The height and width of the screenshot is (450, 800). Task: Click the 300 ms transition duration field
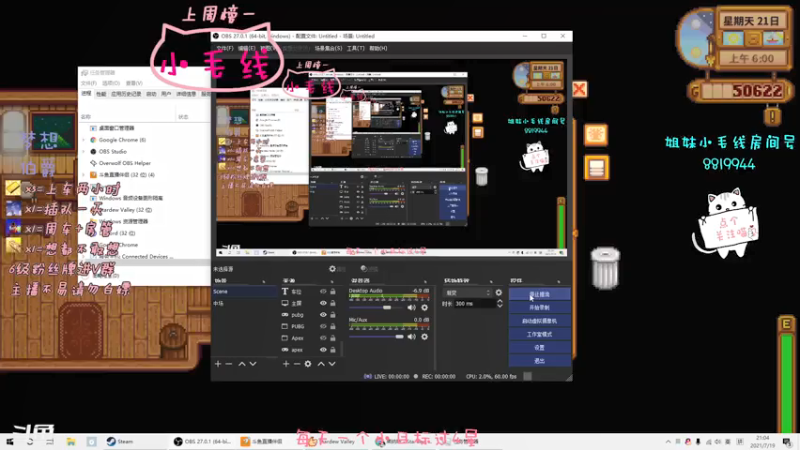[474, 304]
